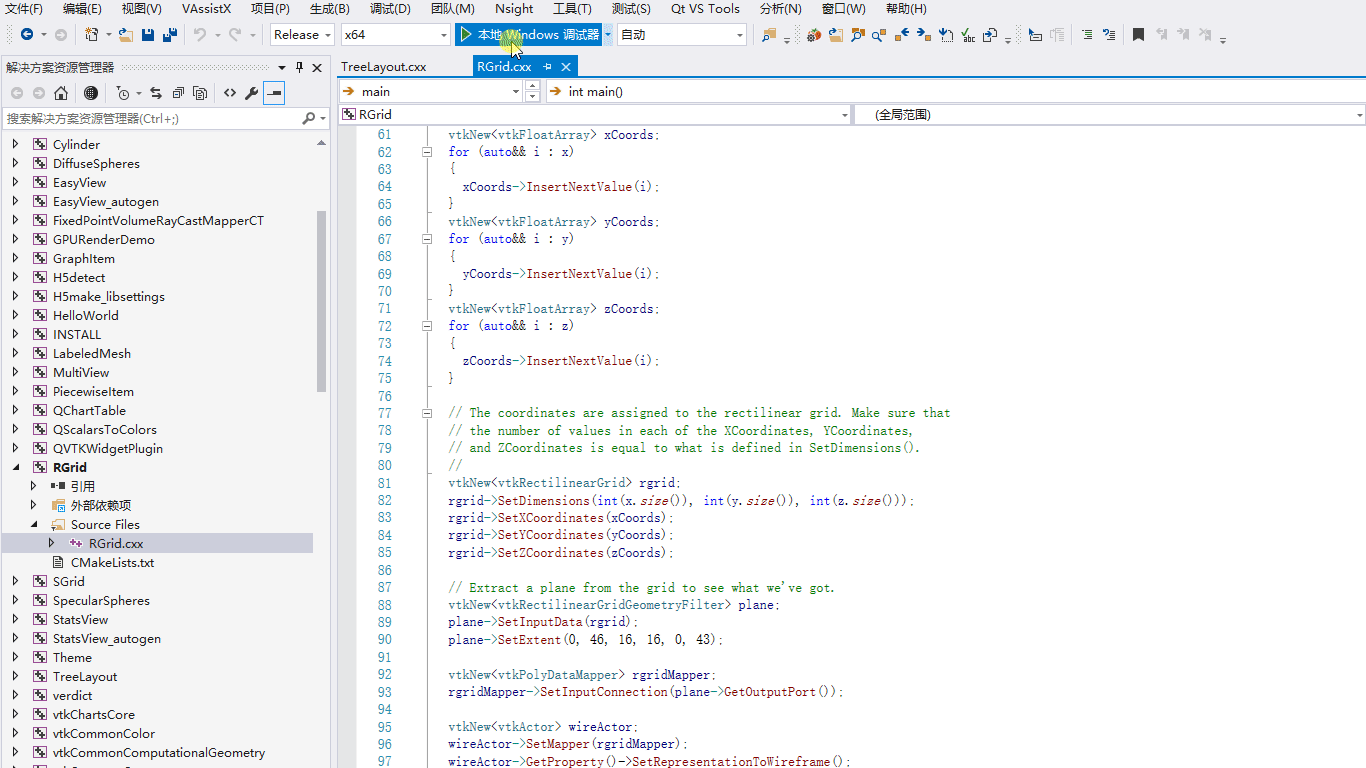
Task: Open the Qt VS Tools menu
Action: click(705, 9)
